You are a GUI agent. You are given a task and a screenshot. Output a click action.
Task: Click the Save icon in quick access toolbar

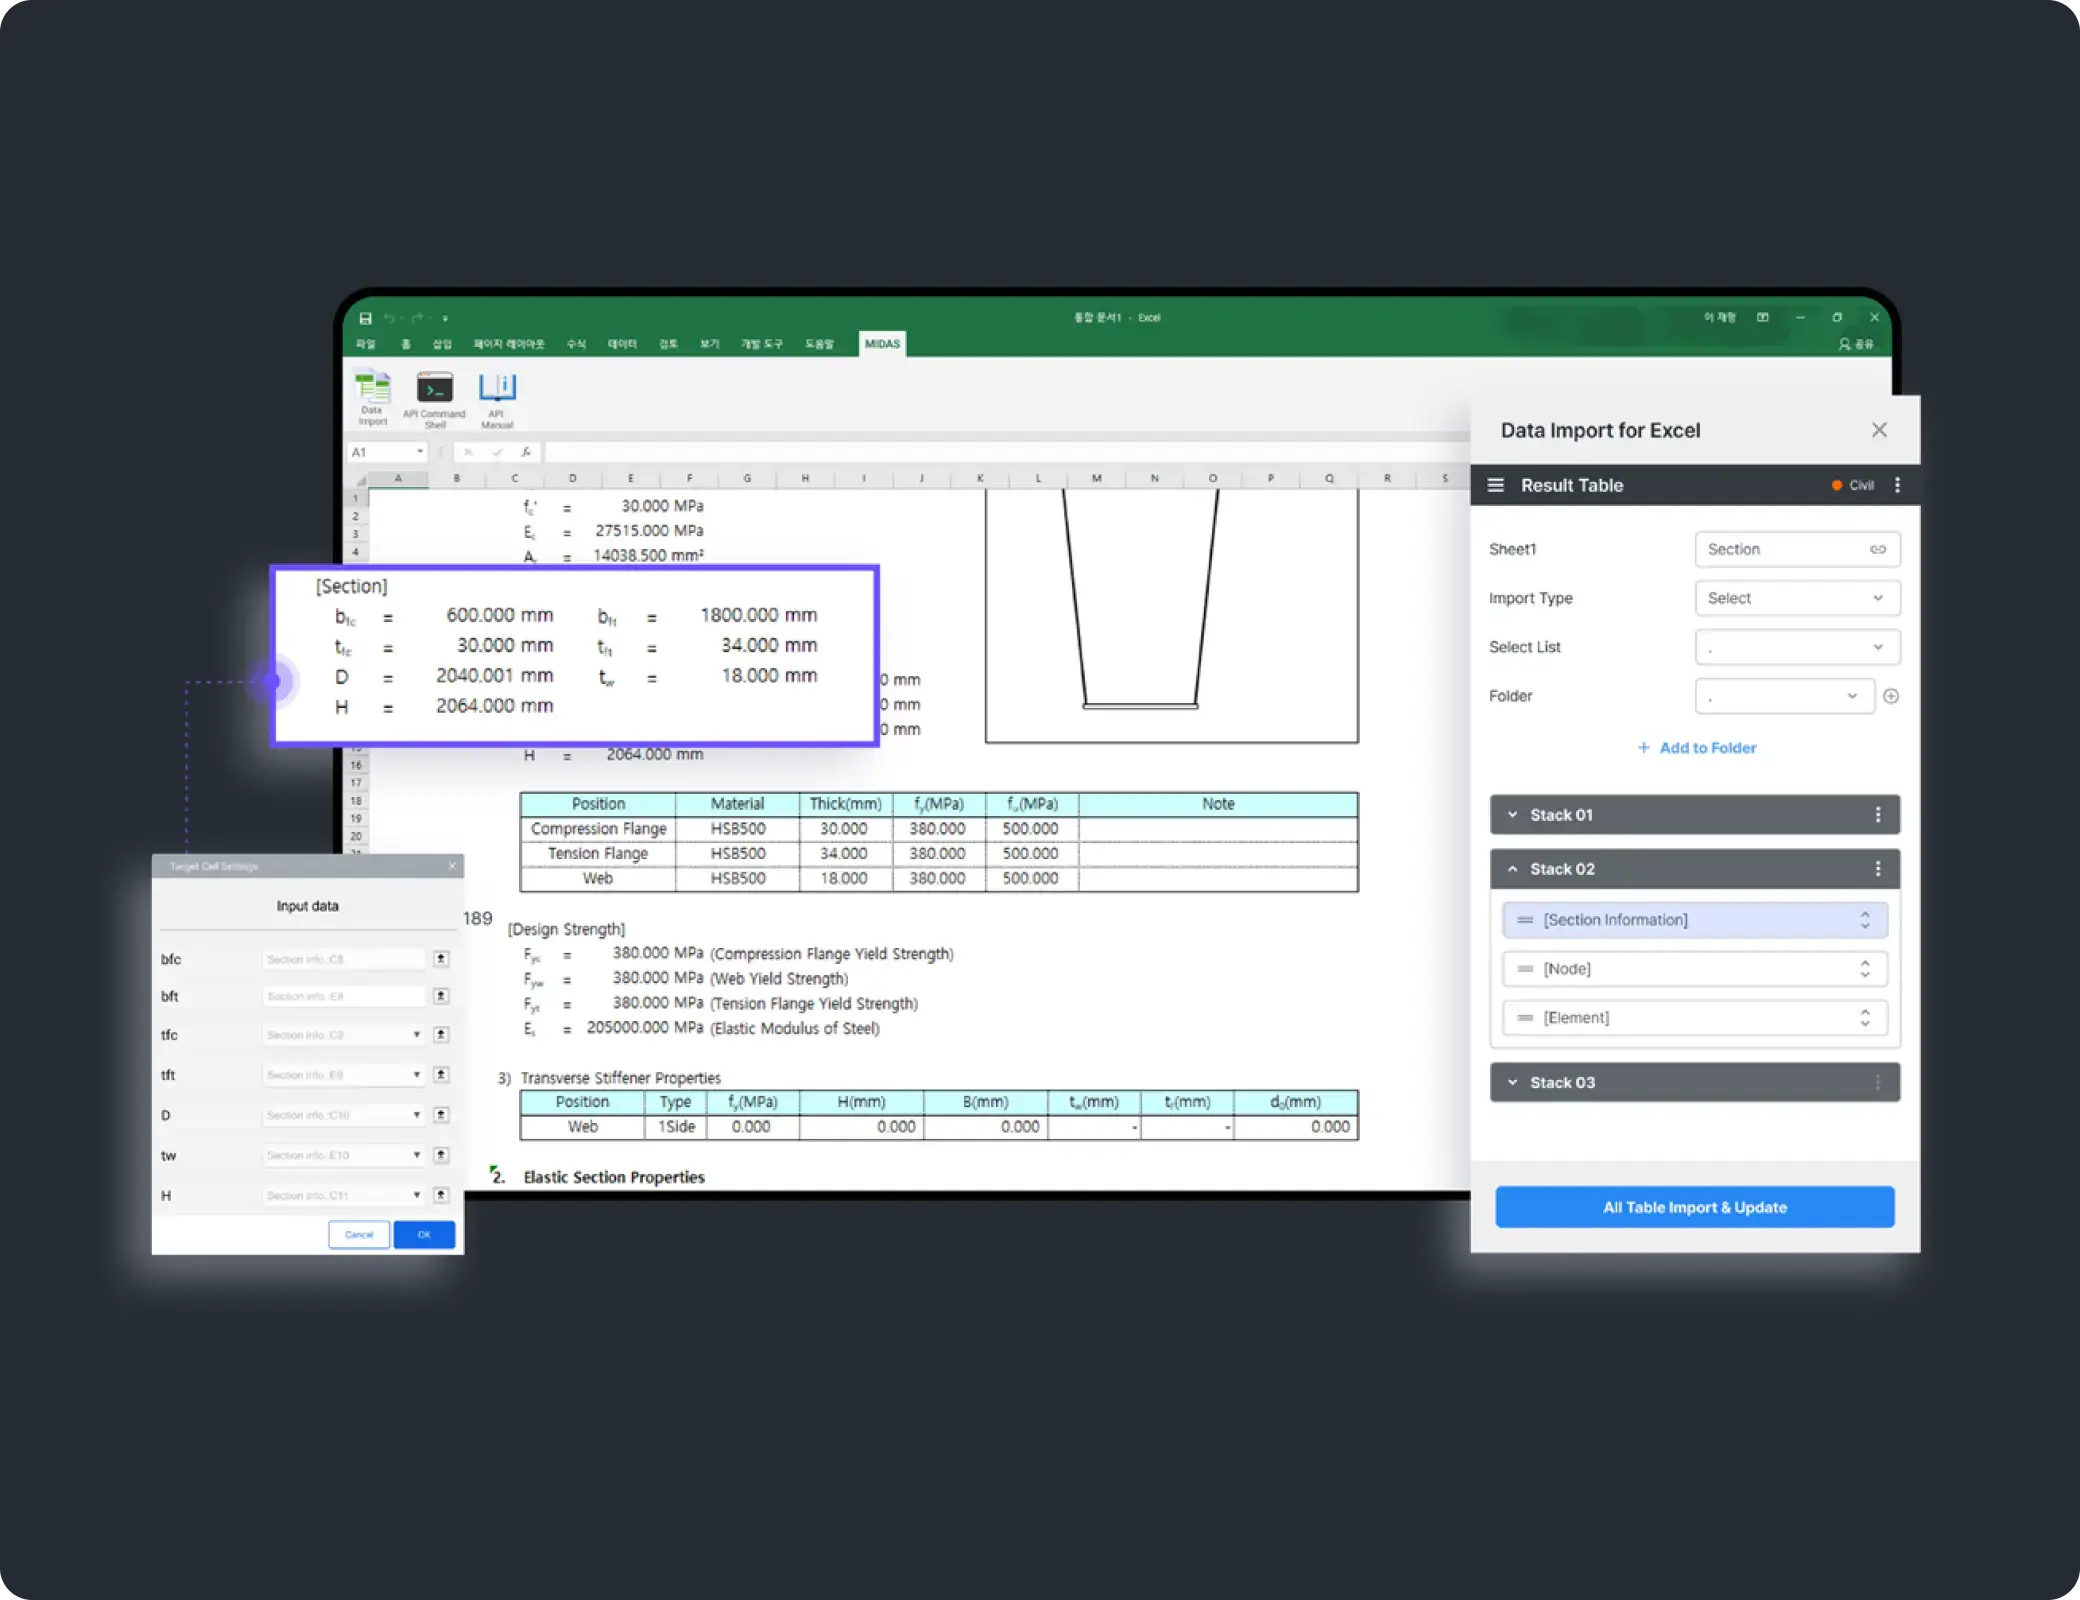pos(365,318)
